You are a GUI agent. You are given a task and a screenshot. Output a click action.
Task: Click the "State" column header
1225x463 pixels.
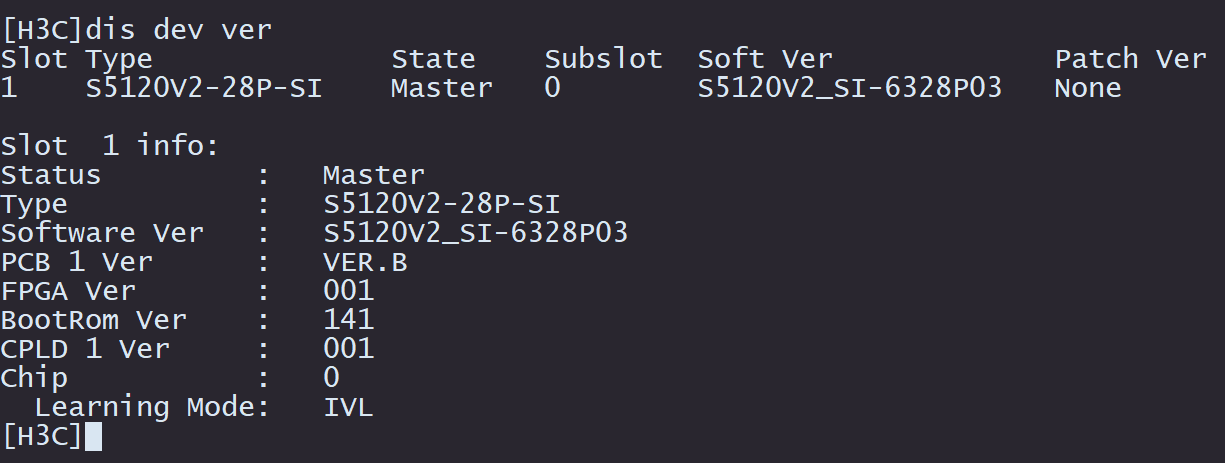433,59
